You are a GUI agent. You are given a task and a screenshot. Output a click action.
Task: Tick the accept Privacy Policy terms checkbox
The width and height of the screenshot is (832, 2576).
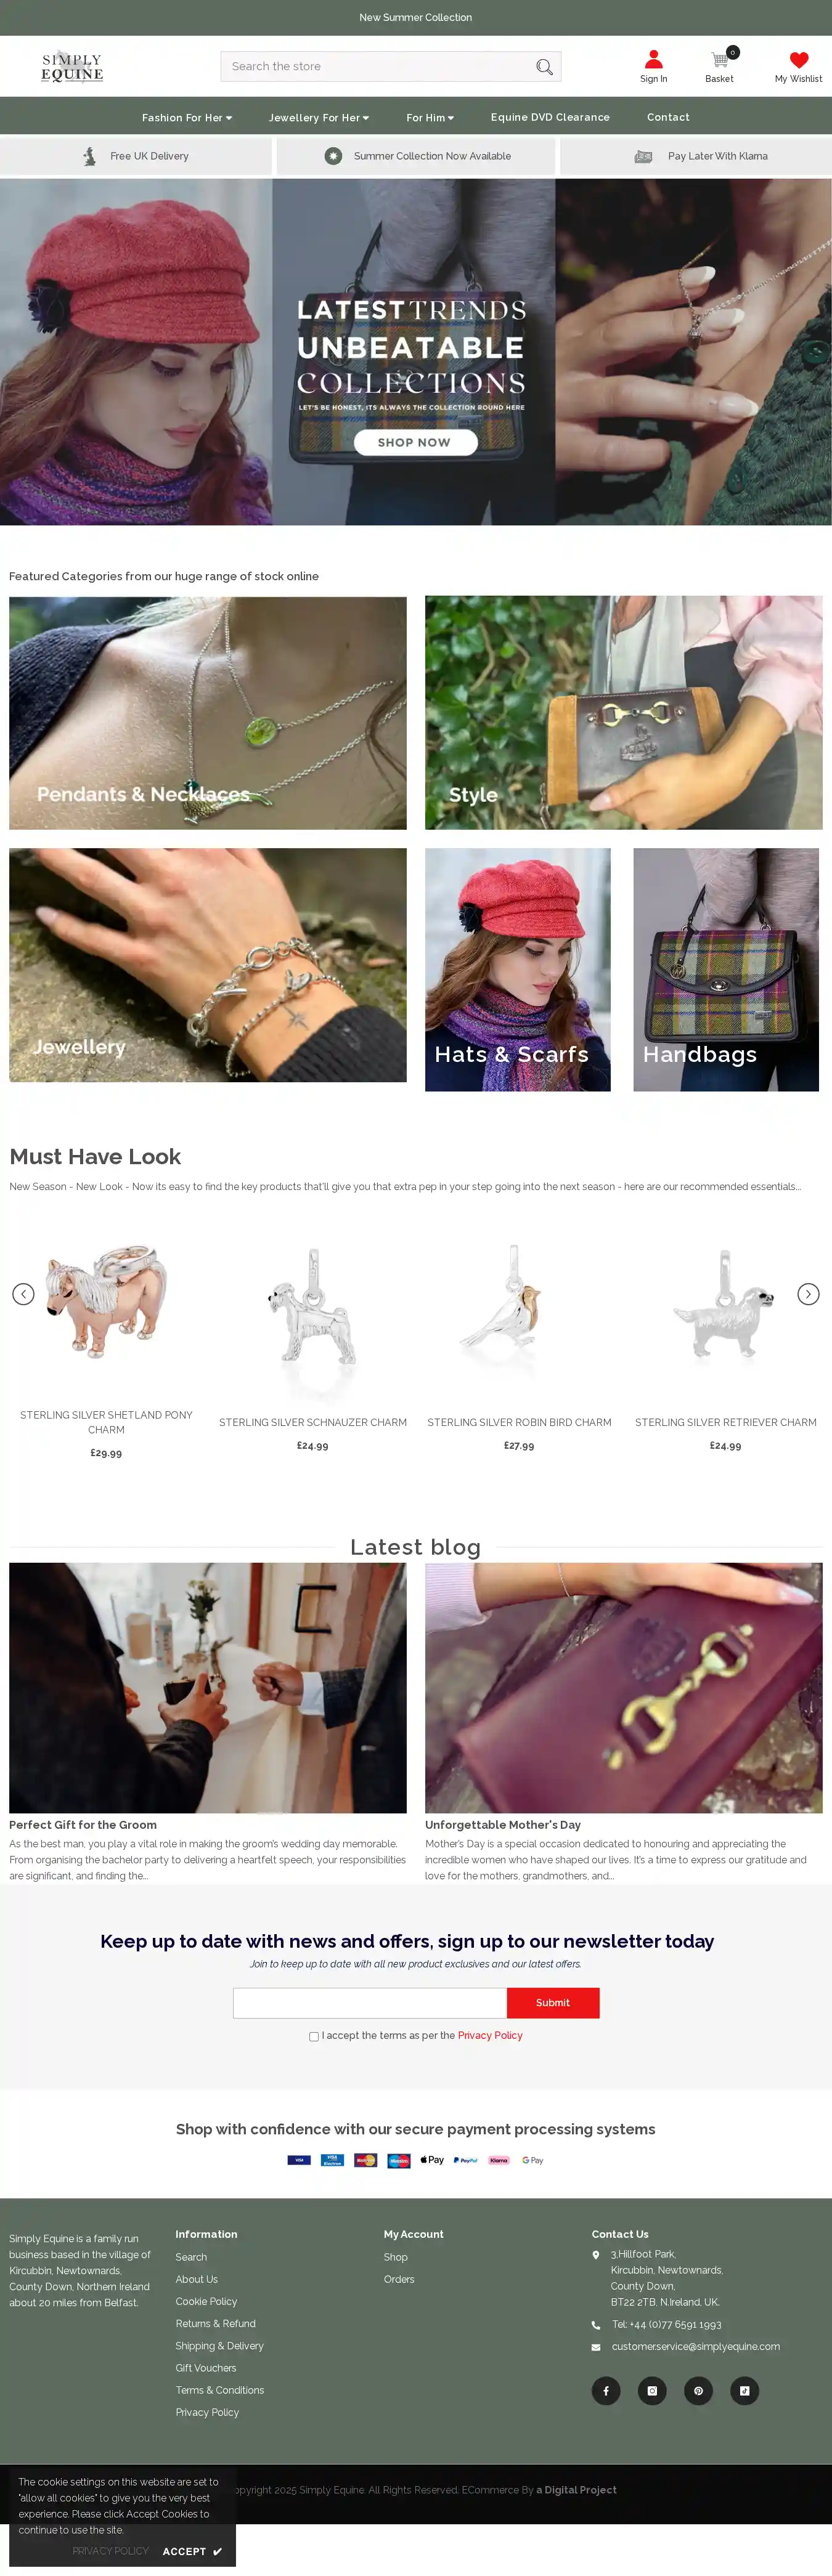click(314, 2036)
